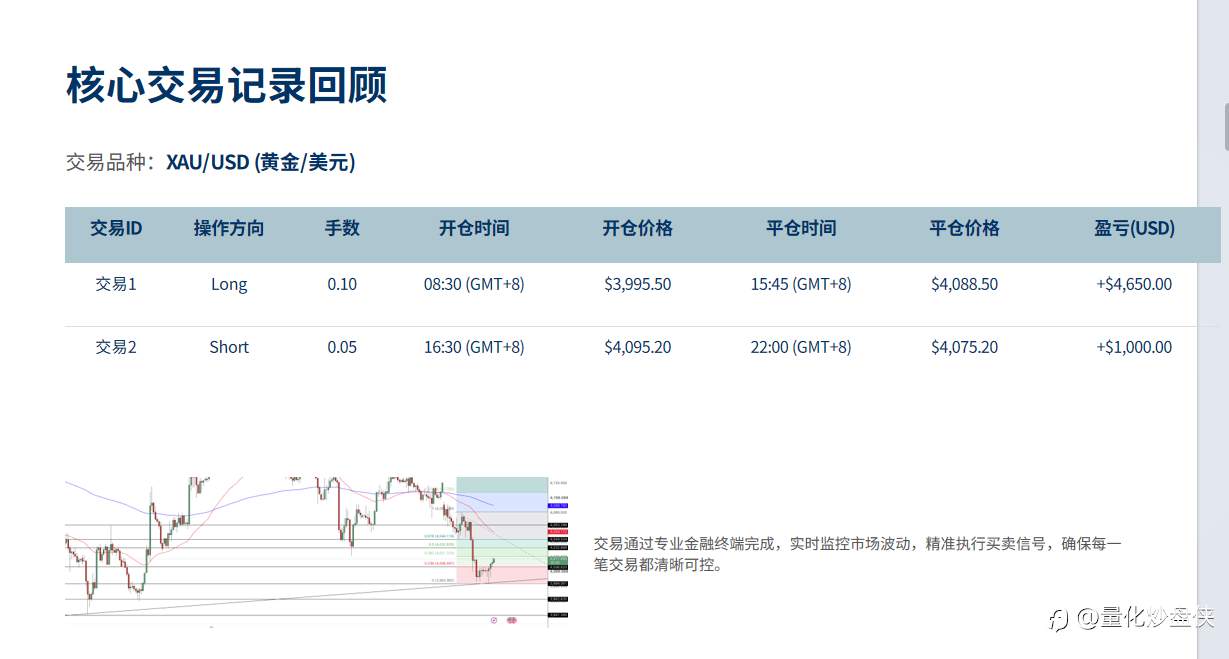Click the $4,088.50 close price
Viewport: 1229px width, 659px height.
pyautogui.click(x=964, y=284)
